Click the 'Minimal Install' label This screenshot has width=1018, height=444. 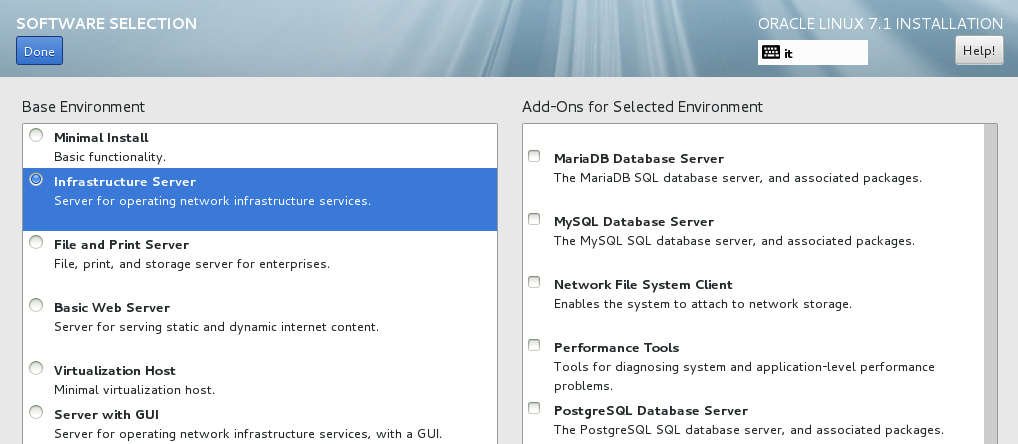(x=101, y=138)
